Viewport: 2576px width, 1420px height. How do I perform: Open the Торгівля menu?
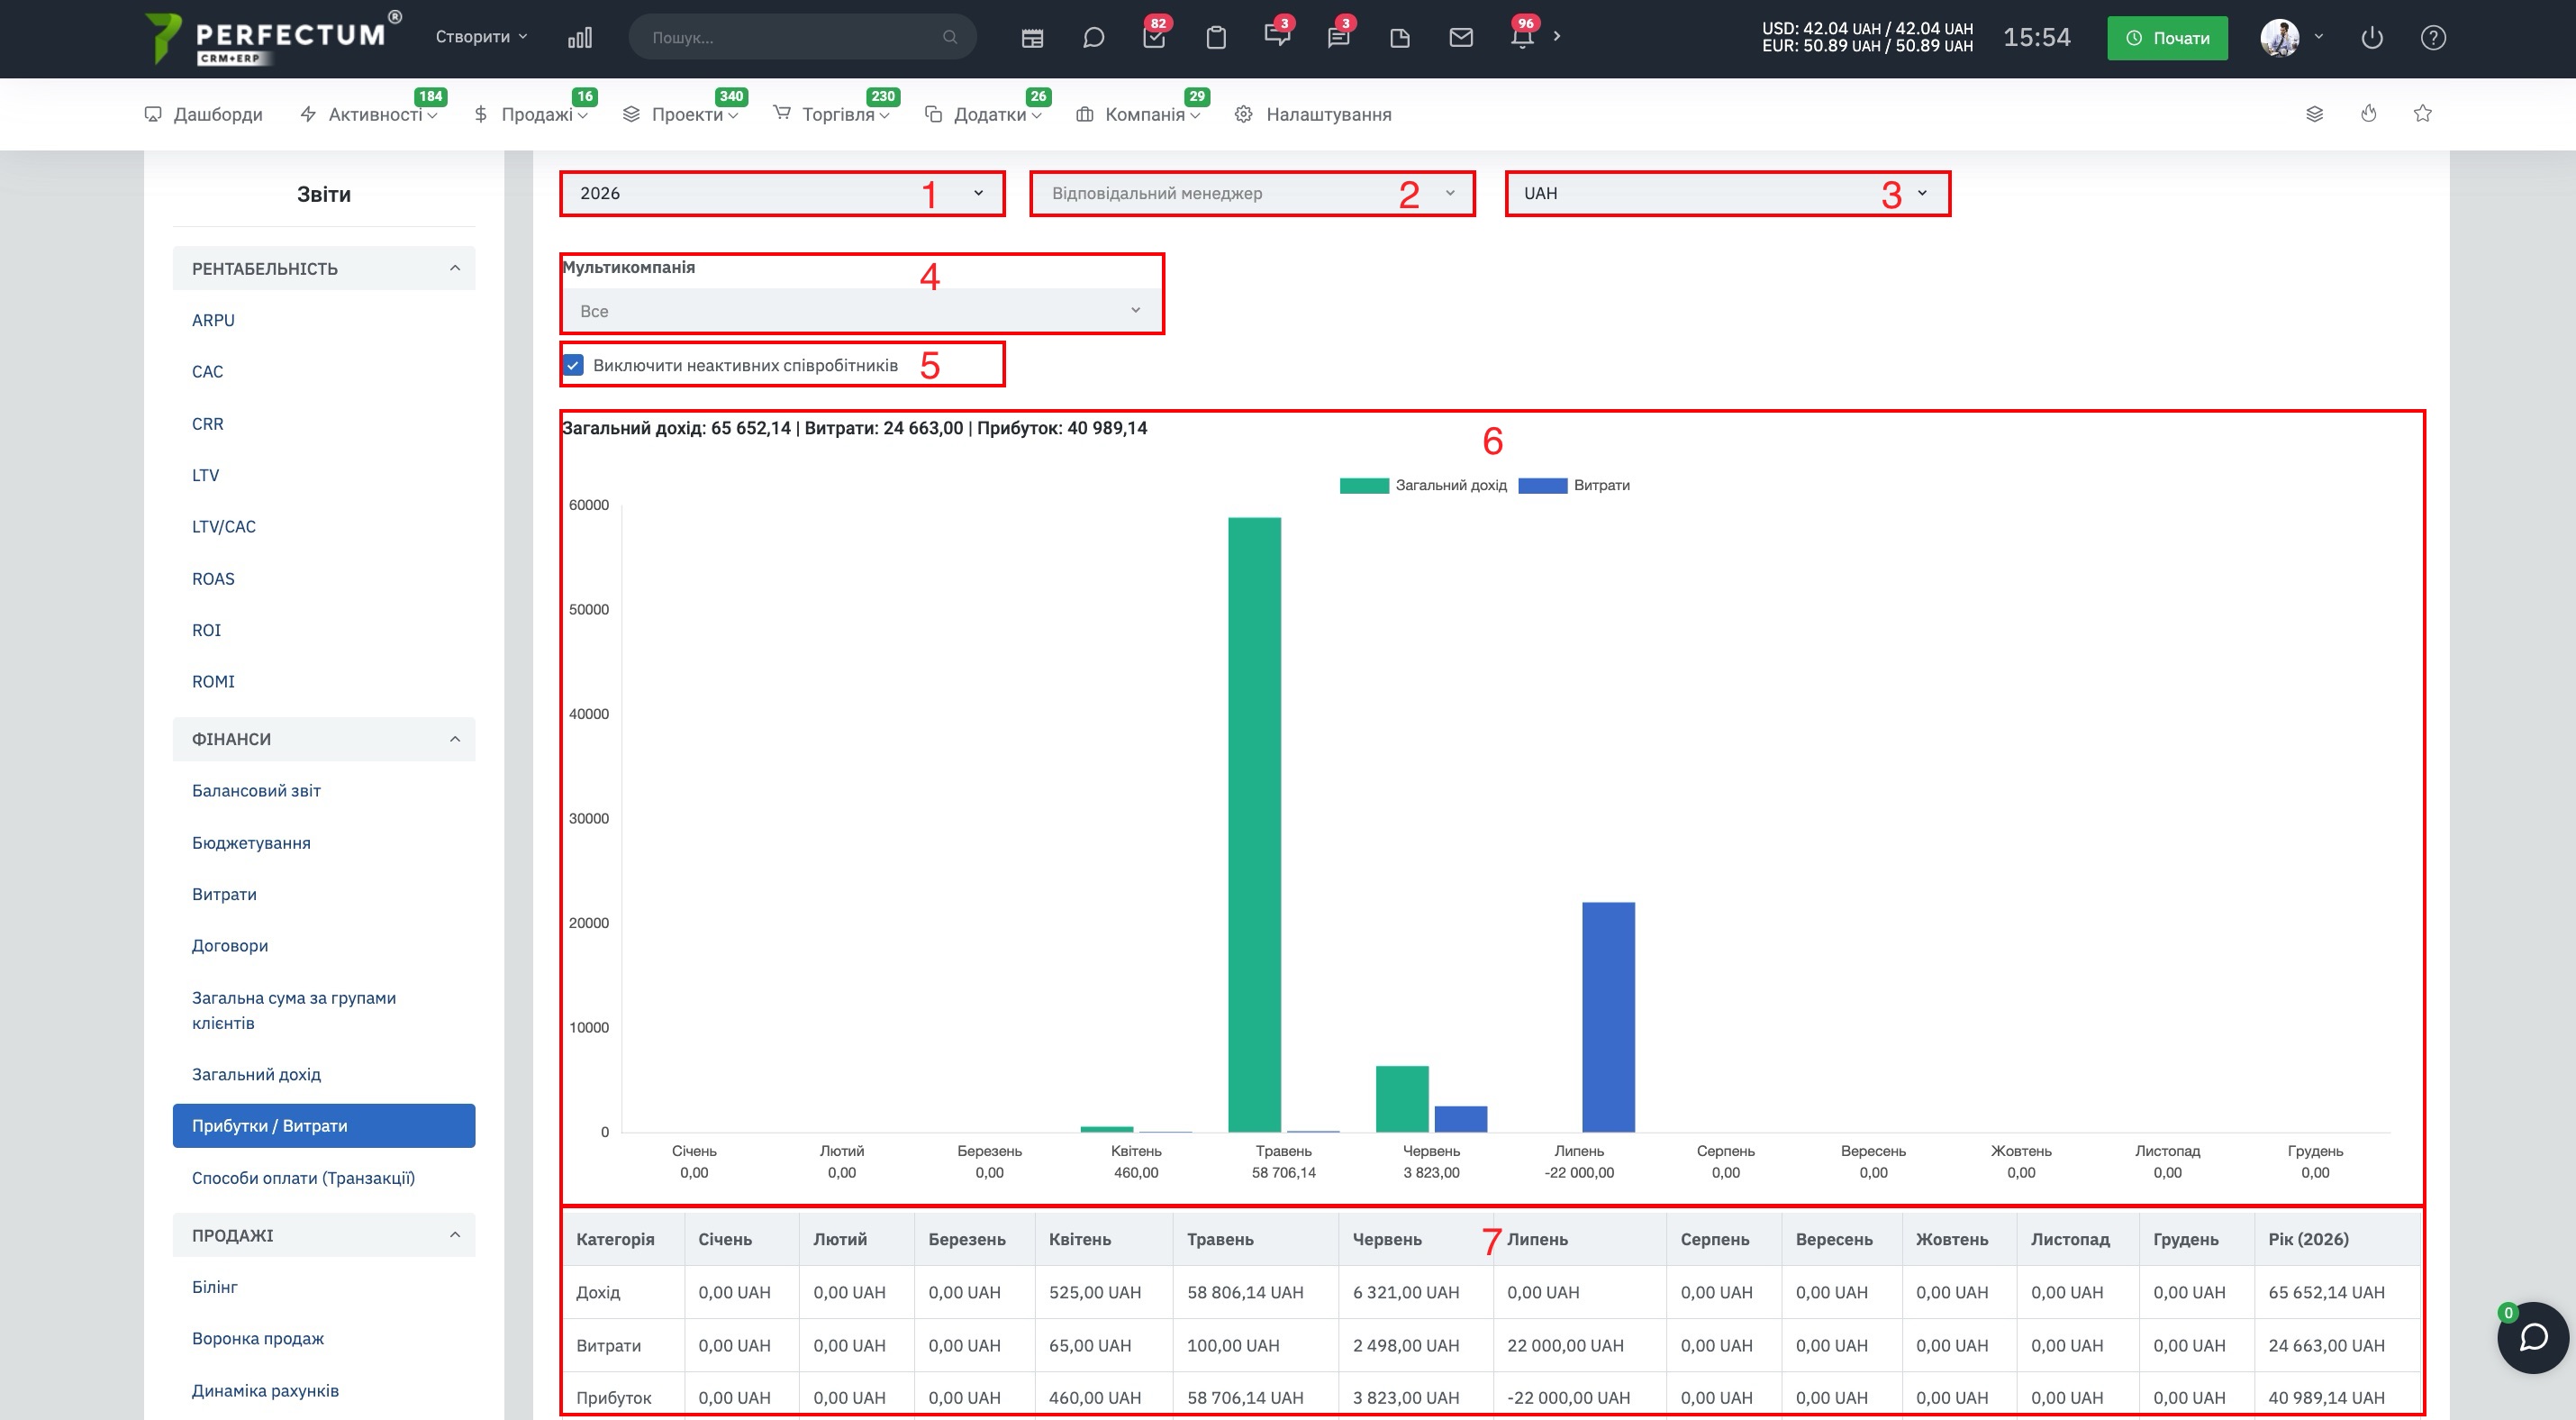point(831,114)
